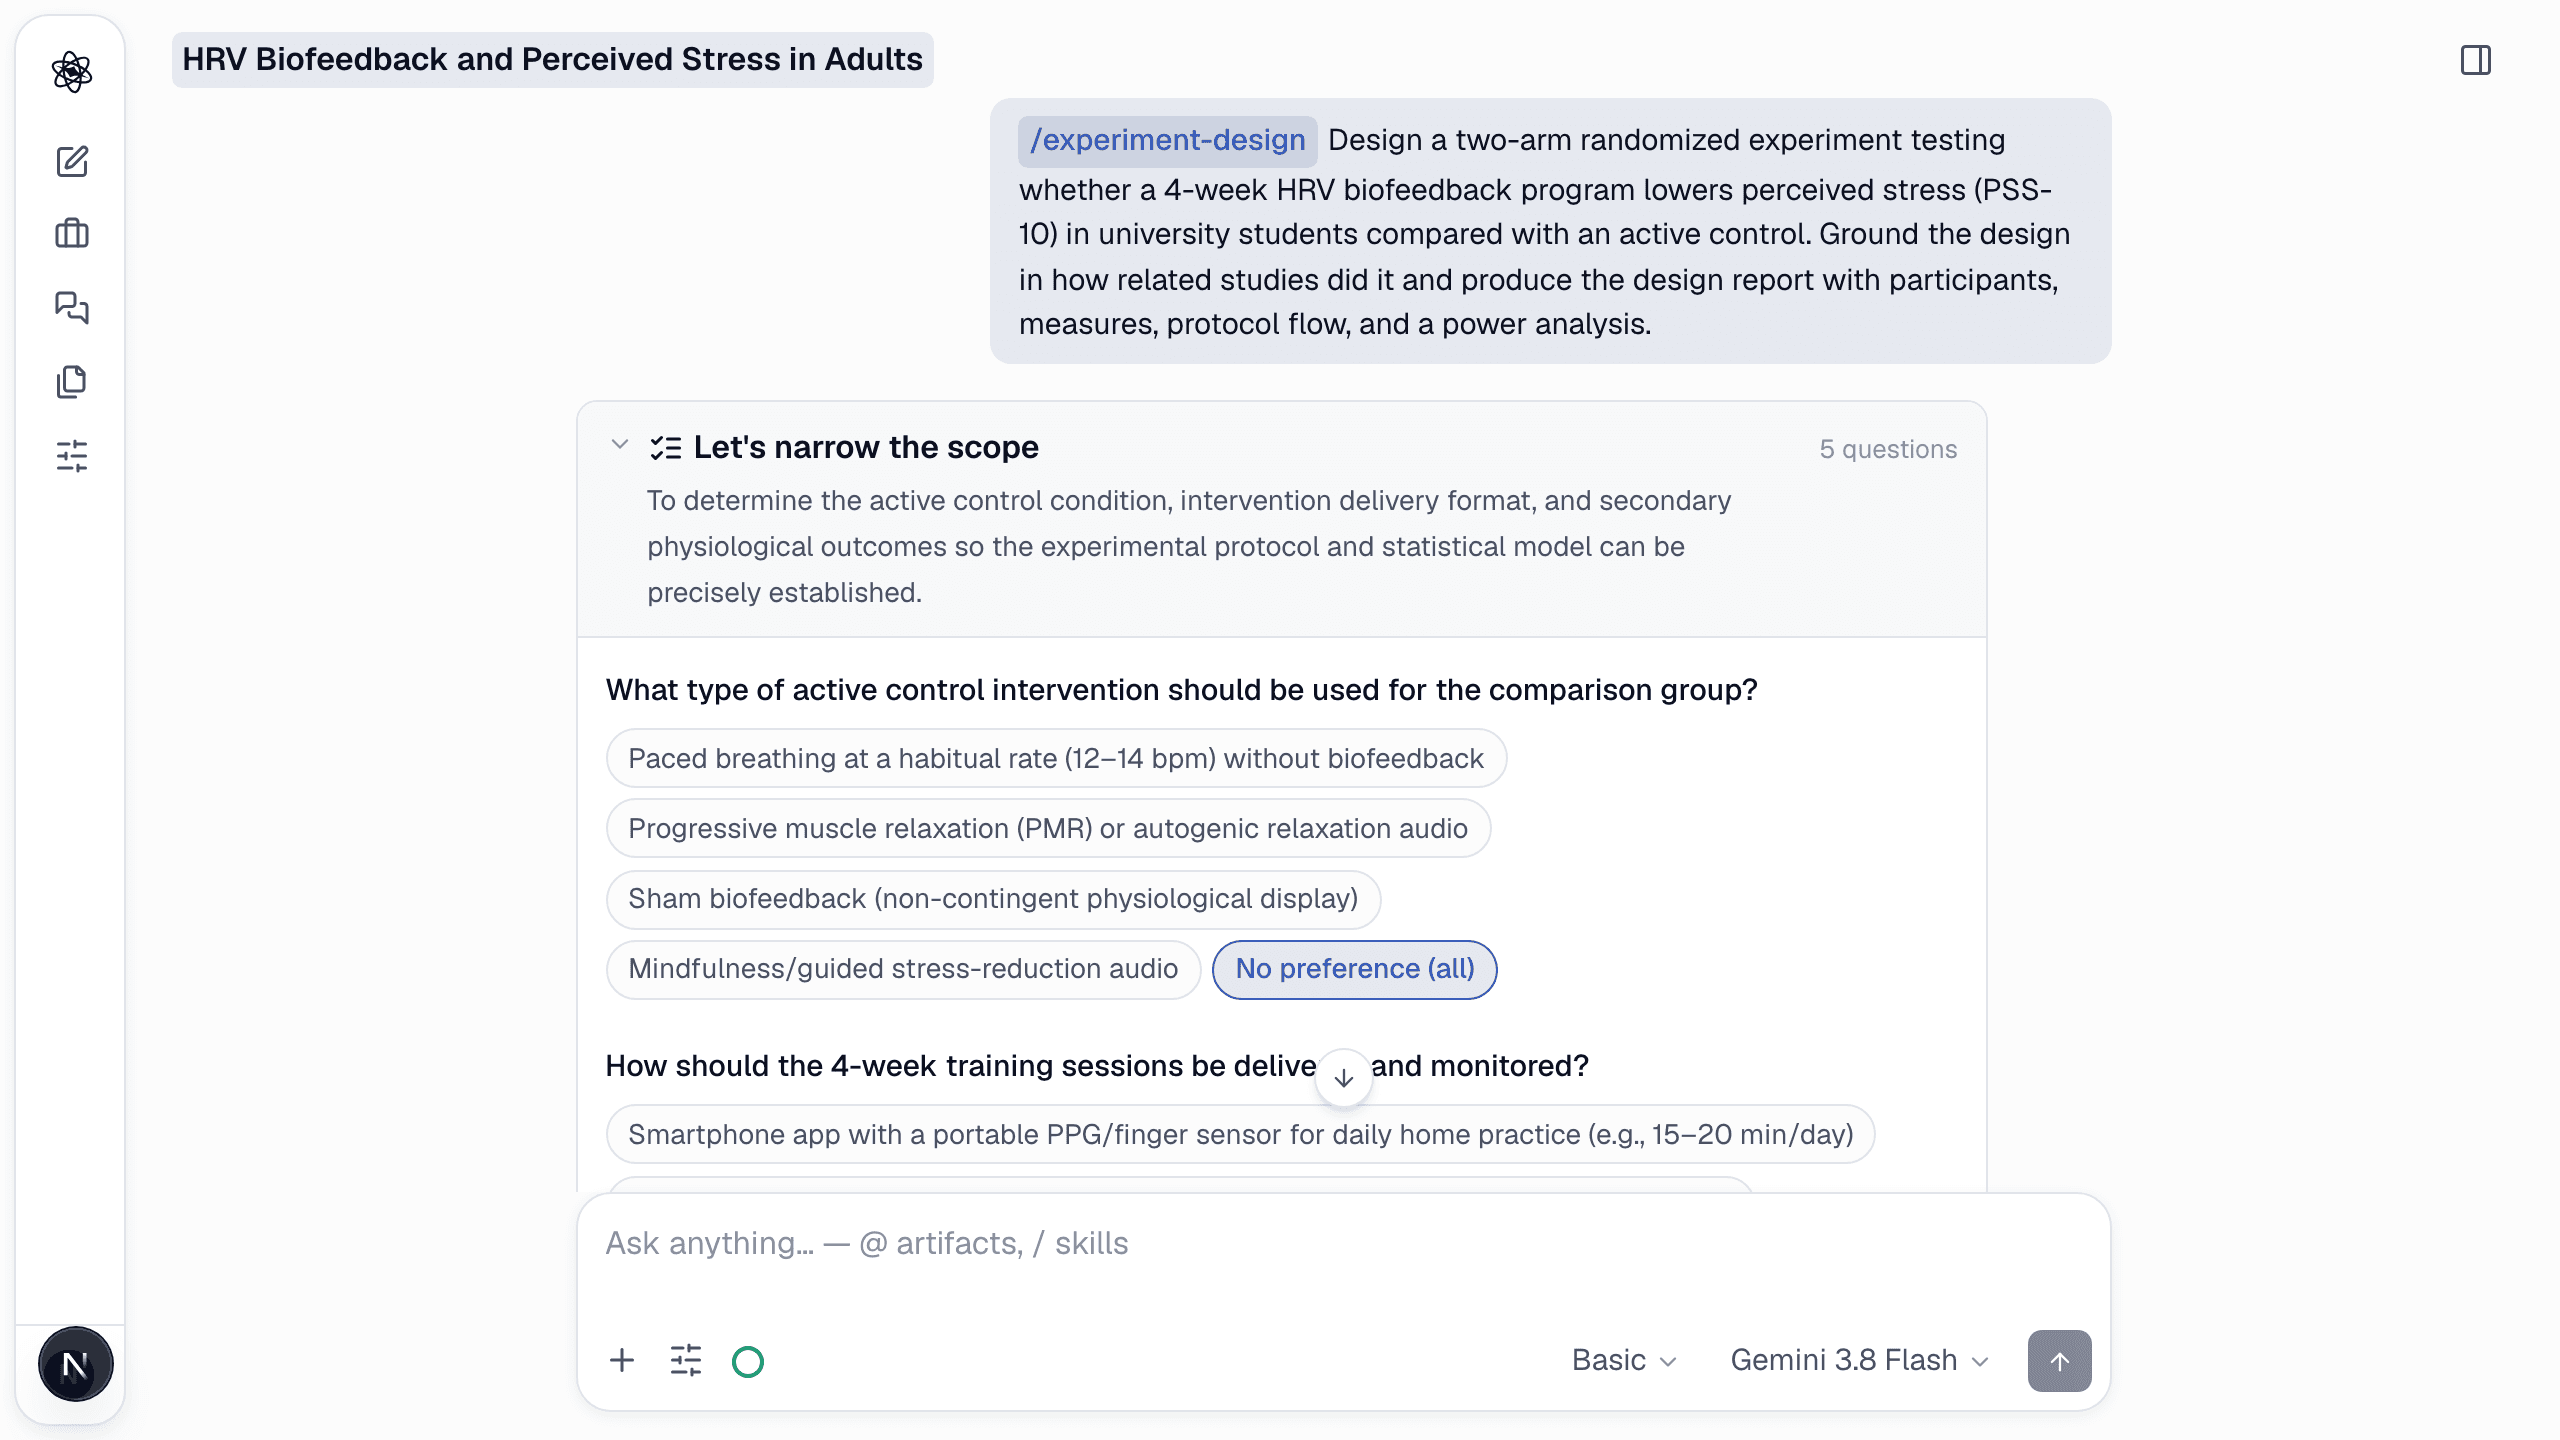This screenshot has width=2560, height=1440.
Task: Select Progressive muscle relaxation (PMR) option
Action: pos(1048,828)
